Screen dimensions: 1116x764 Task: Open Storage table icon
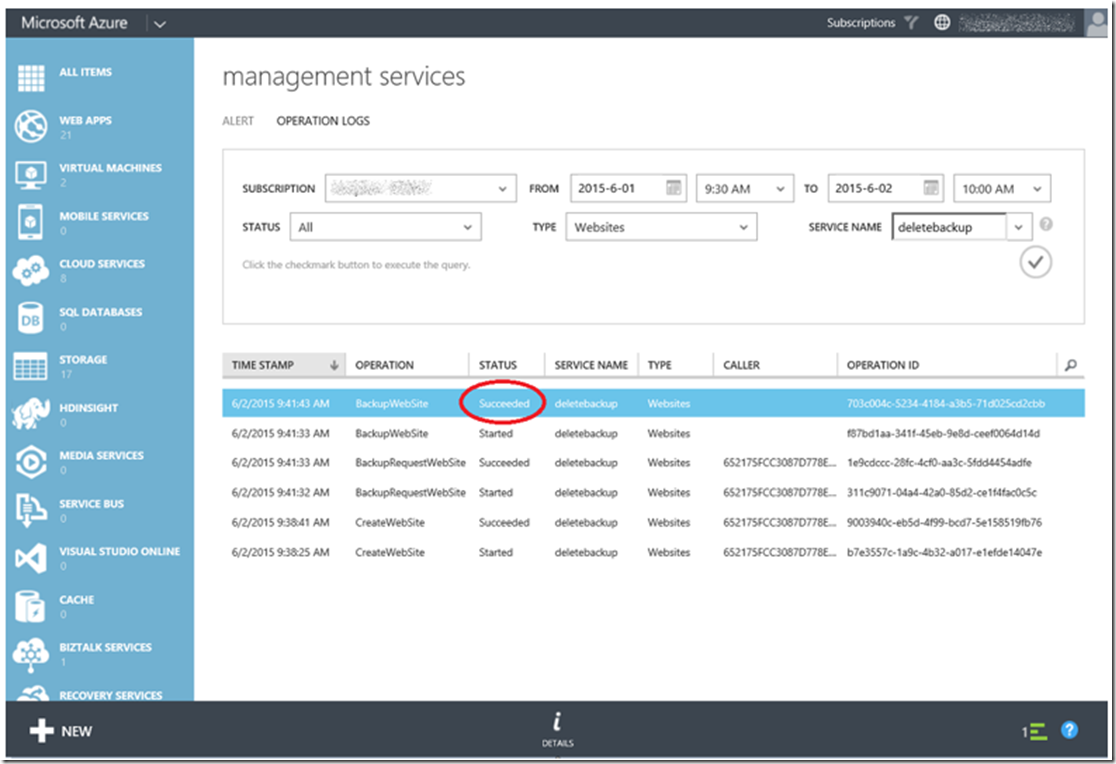coord(31,367)
